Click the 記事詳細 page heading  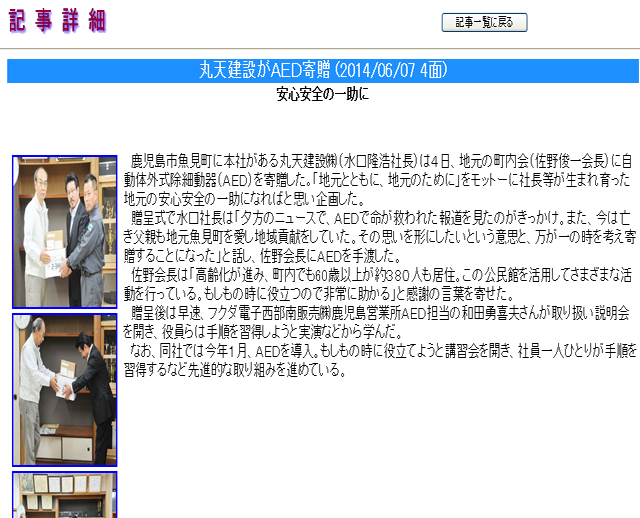click(x=57, y=20)
